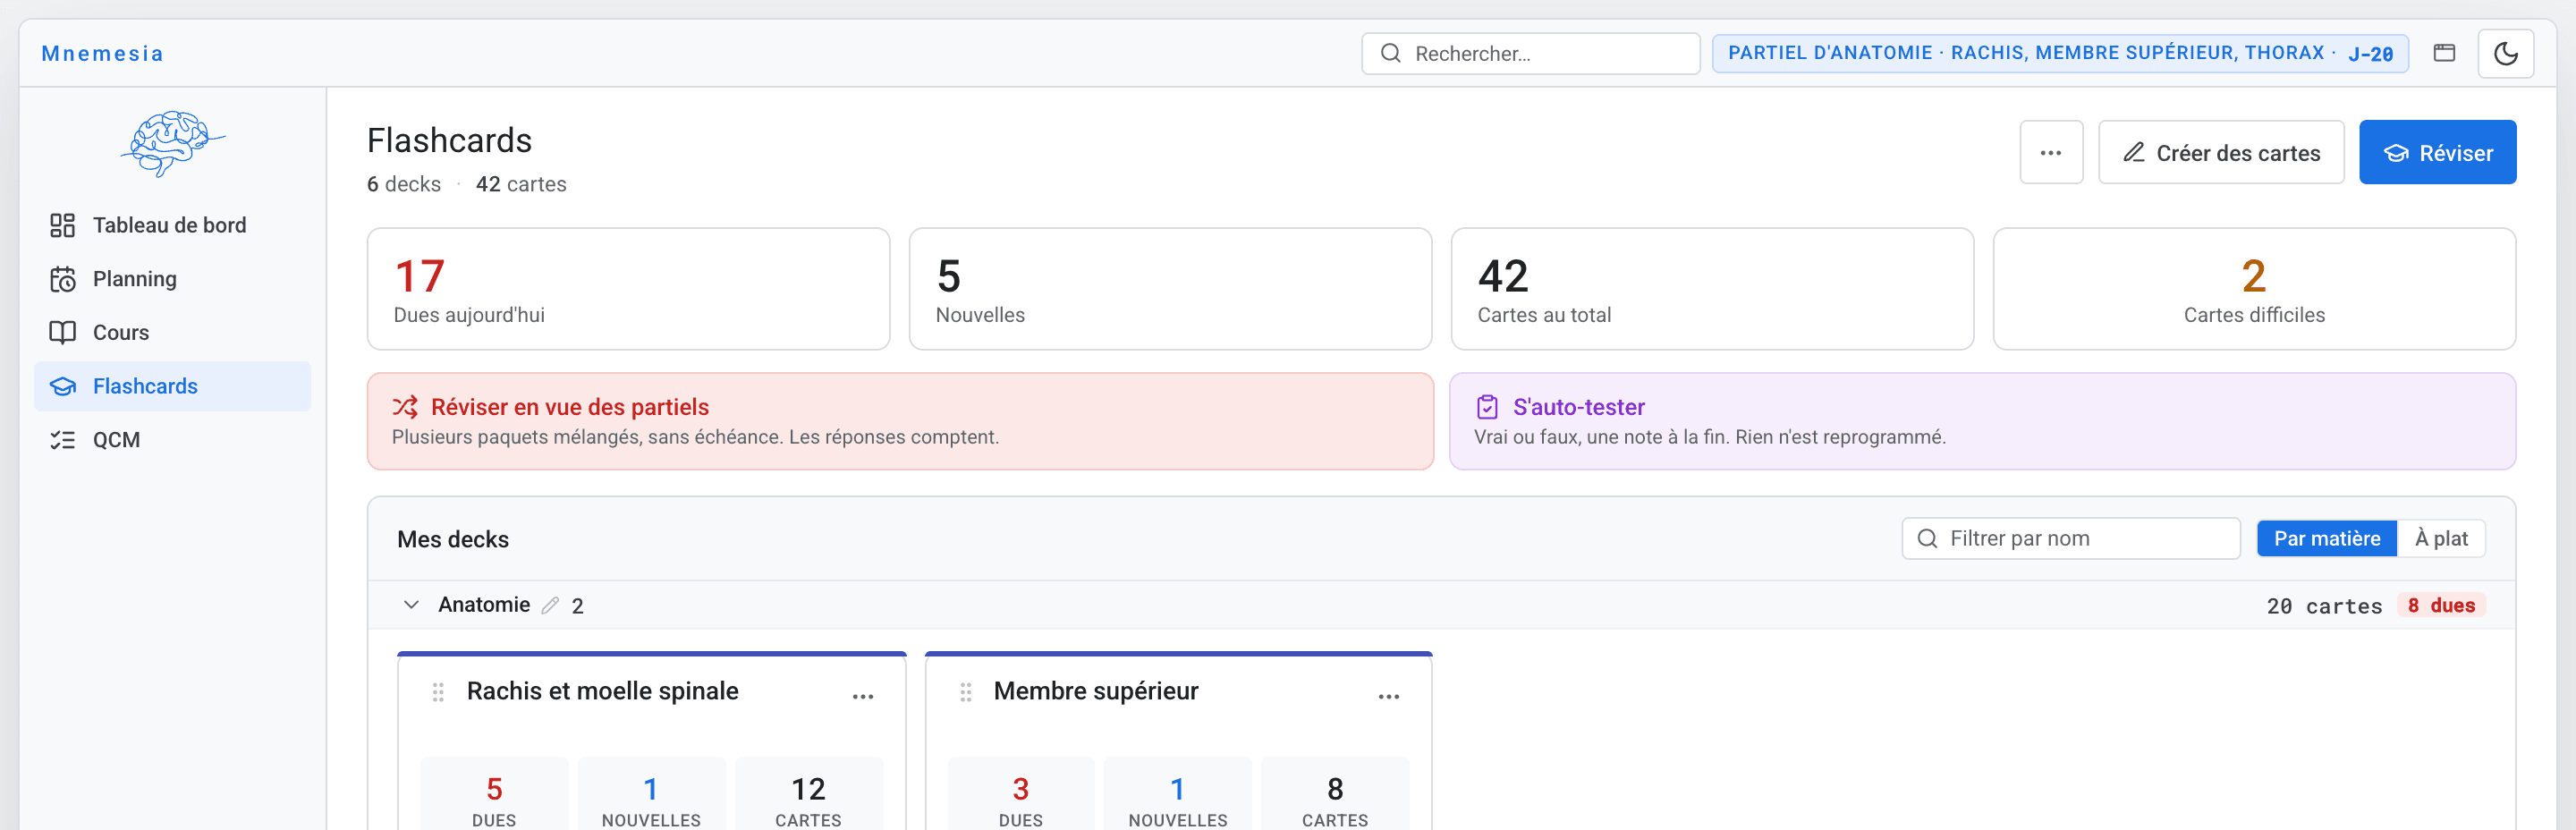Click the Tableau de bord grid icon

[62, 225]
